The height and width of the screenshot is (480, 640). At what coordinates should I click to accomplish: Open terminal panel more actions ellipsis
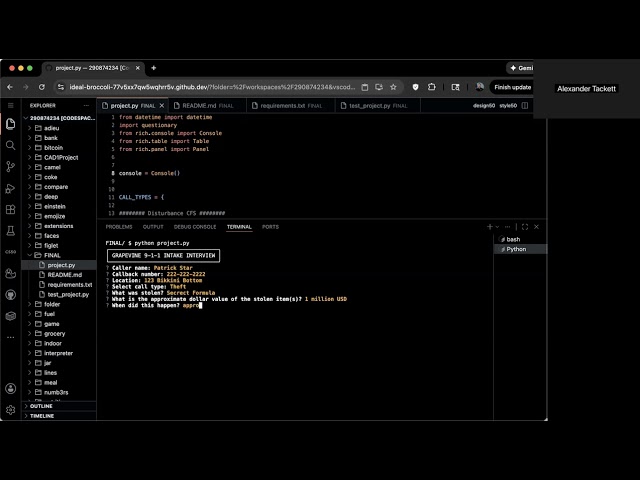(507, 227)
